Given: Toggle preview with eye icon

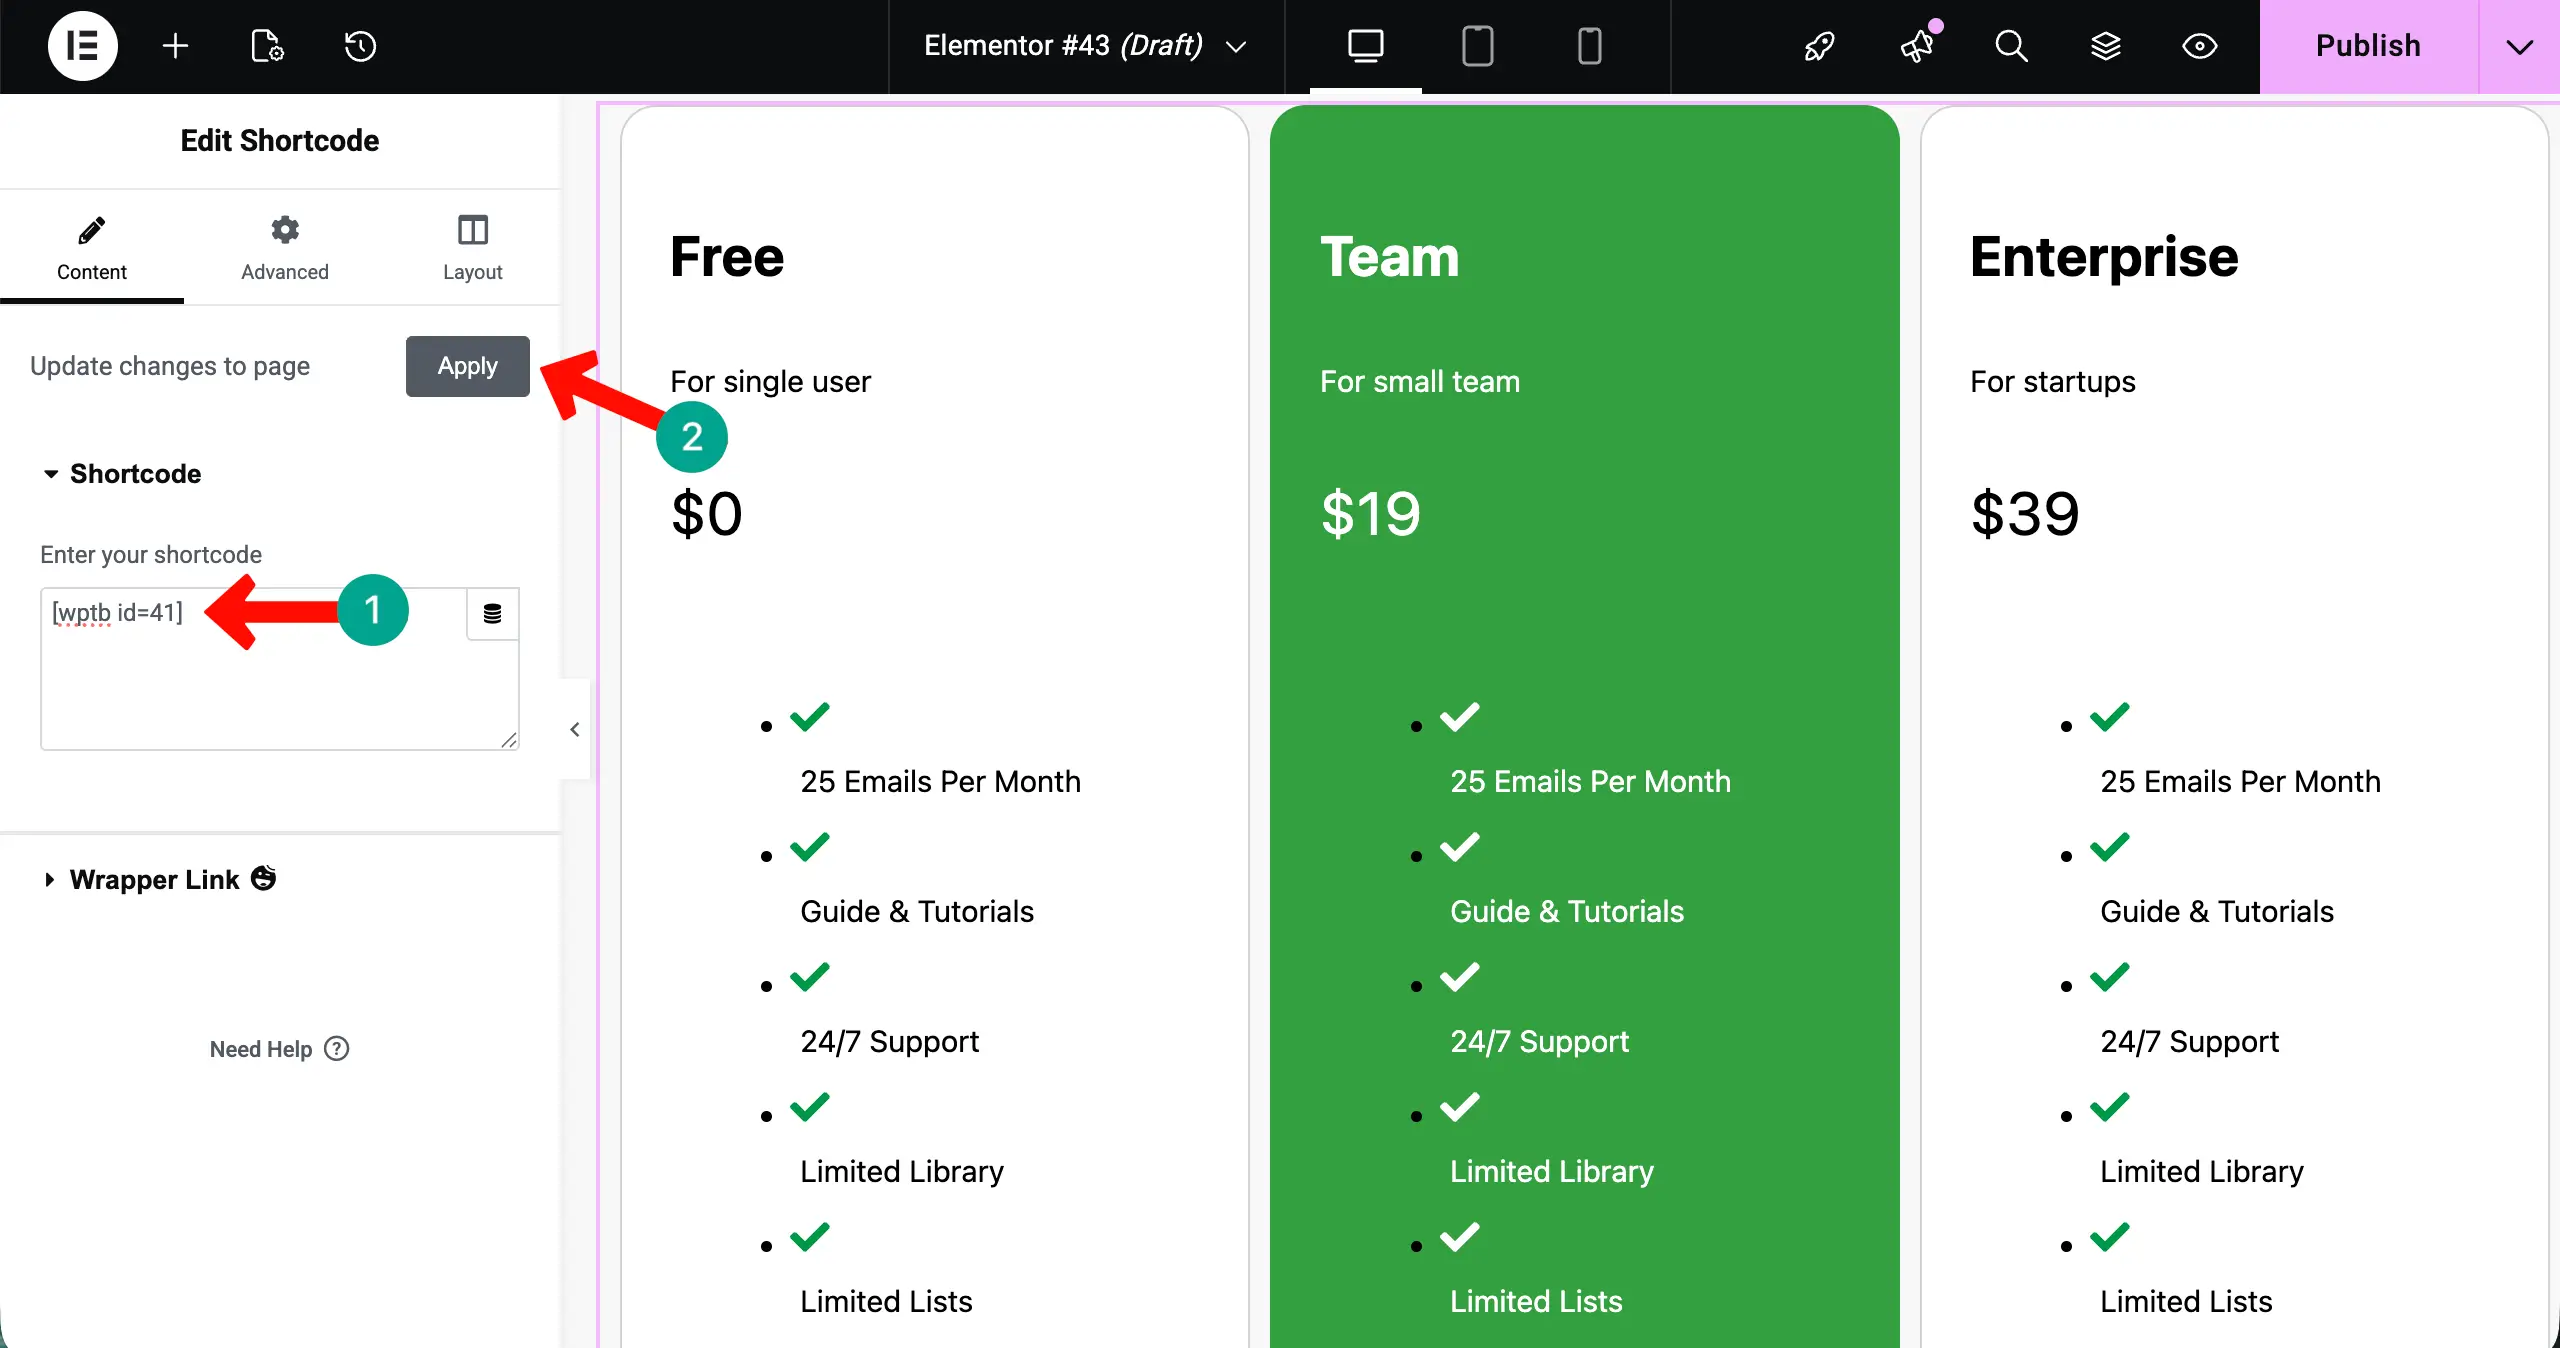Looking at the screenshot, I should 2199,46.
